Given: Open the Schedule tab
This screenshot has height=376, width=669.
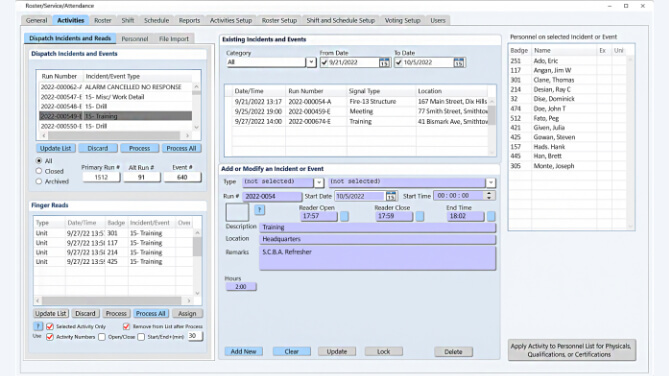Looking at the screenshot, I should point(156,20).
